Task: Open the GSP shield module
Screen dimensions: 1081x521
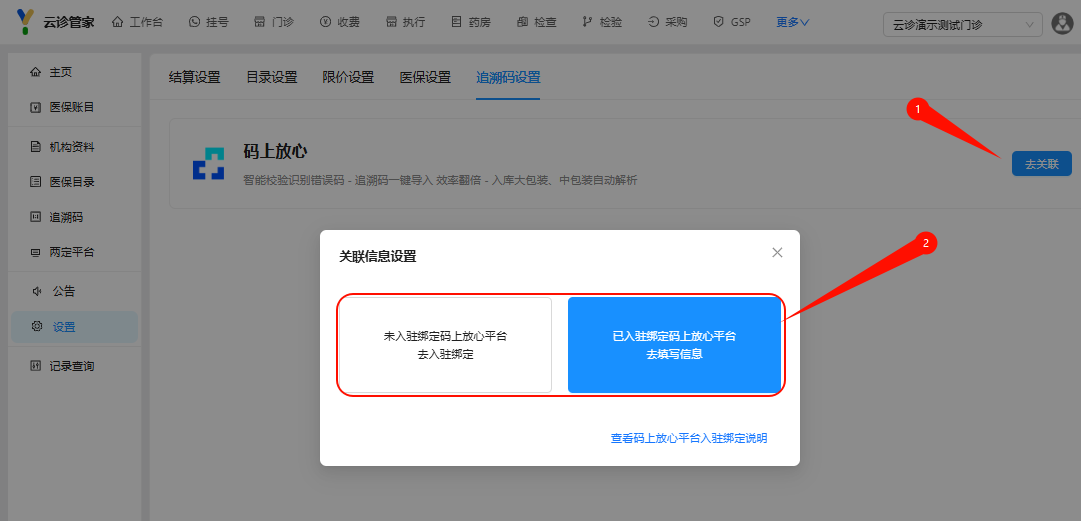Action: pyautogui.click(x=731, y=22)
